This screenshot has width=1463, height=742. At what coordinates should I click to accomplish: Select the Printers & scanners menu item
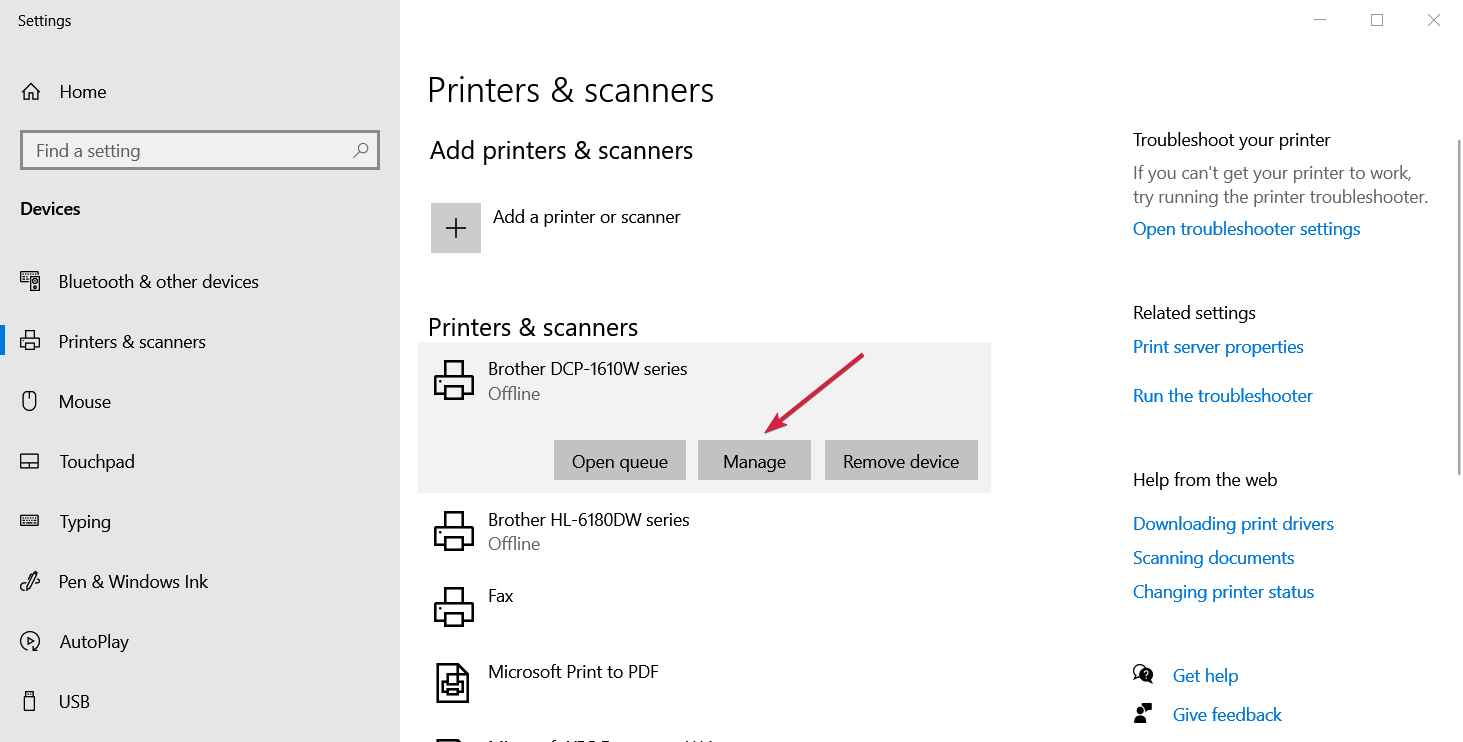(132, 342)
